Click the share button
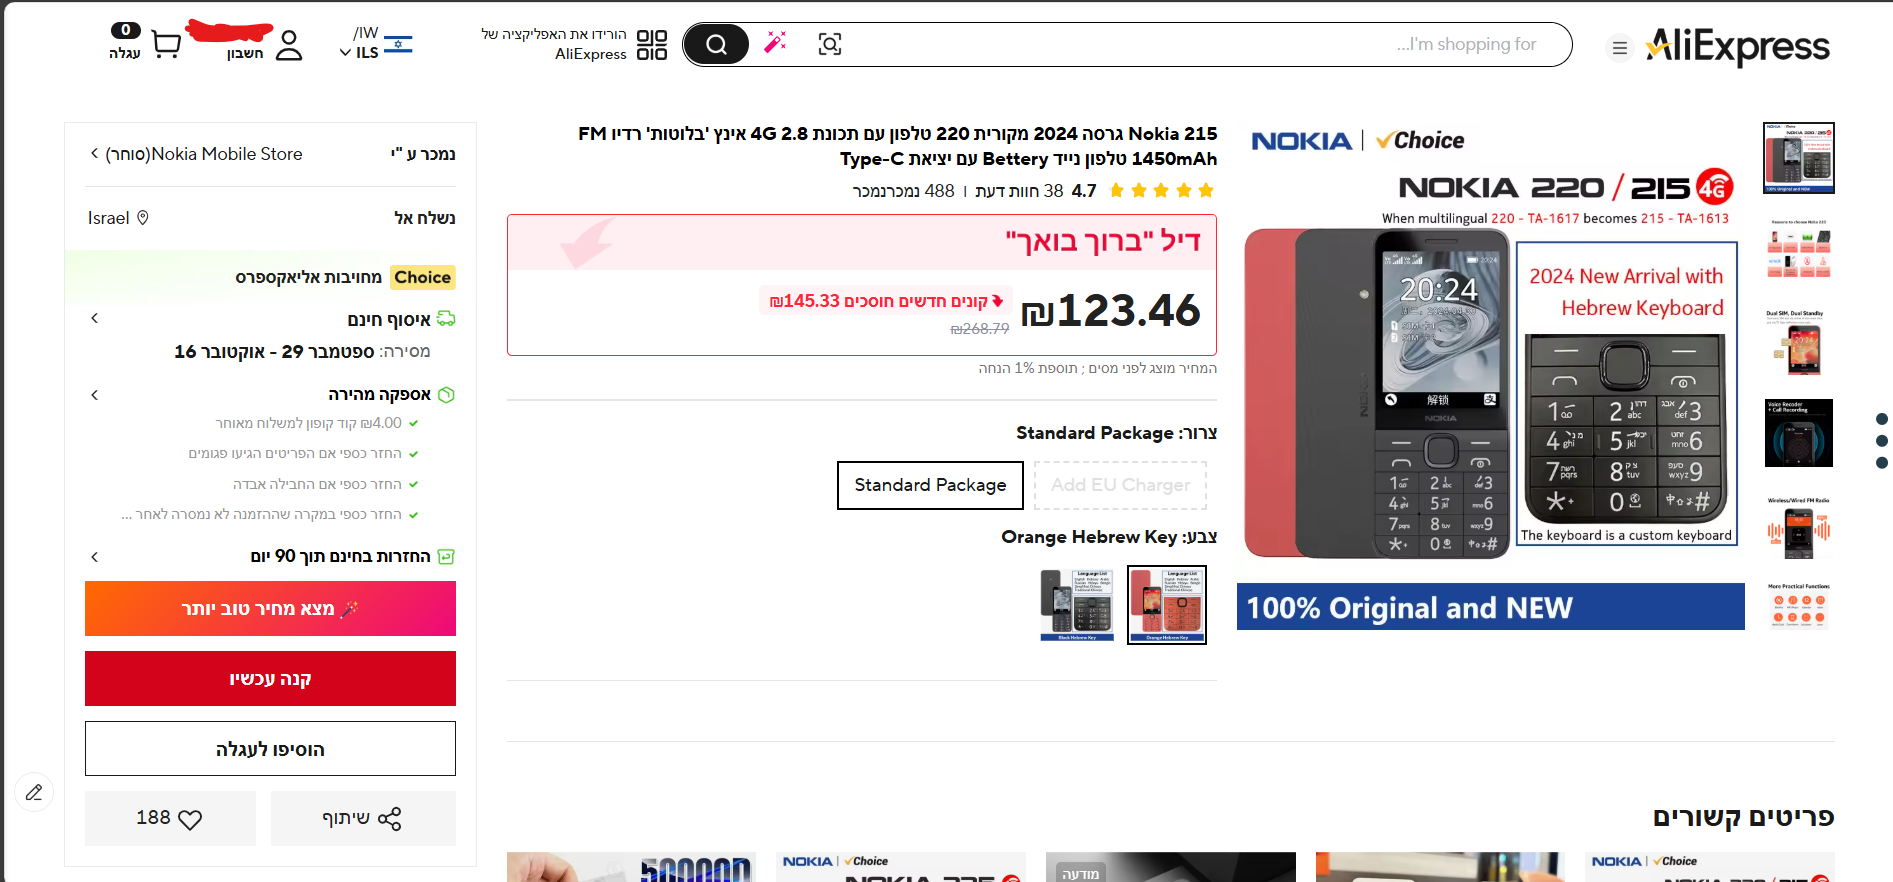1893x882 pixels. [x=363, y=818]
